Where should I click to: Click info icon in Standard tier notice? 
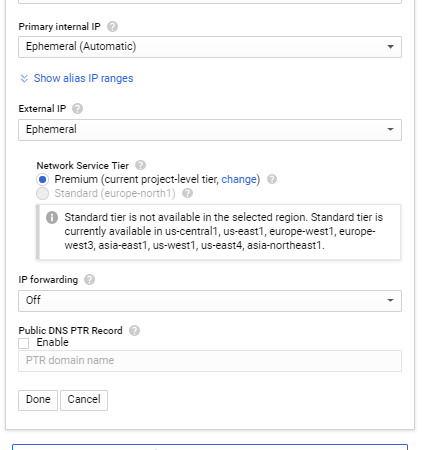coord(52,217)
